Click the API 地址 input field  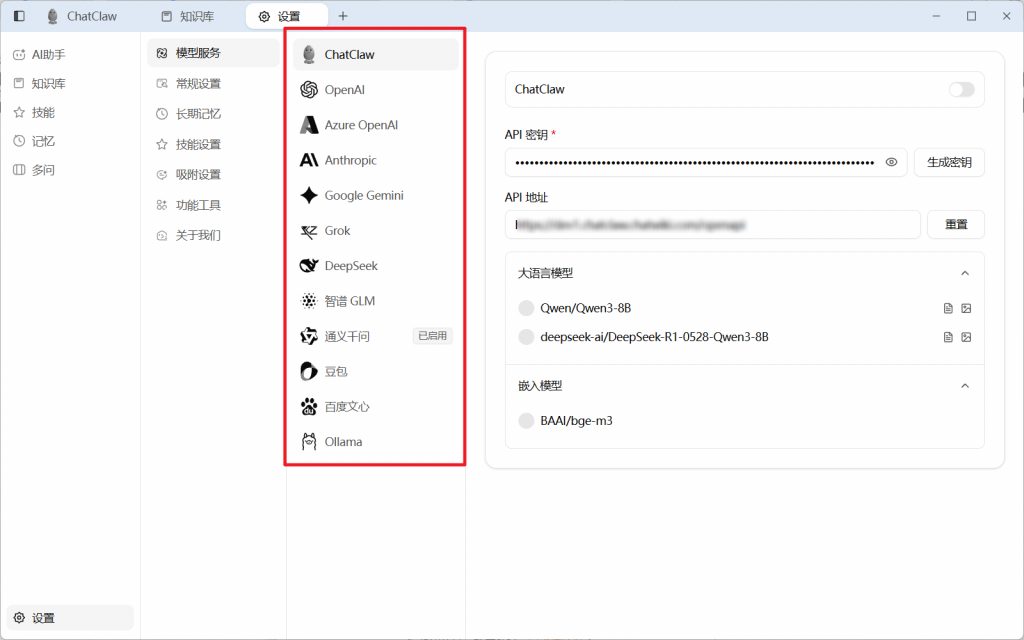coord(712,225)
